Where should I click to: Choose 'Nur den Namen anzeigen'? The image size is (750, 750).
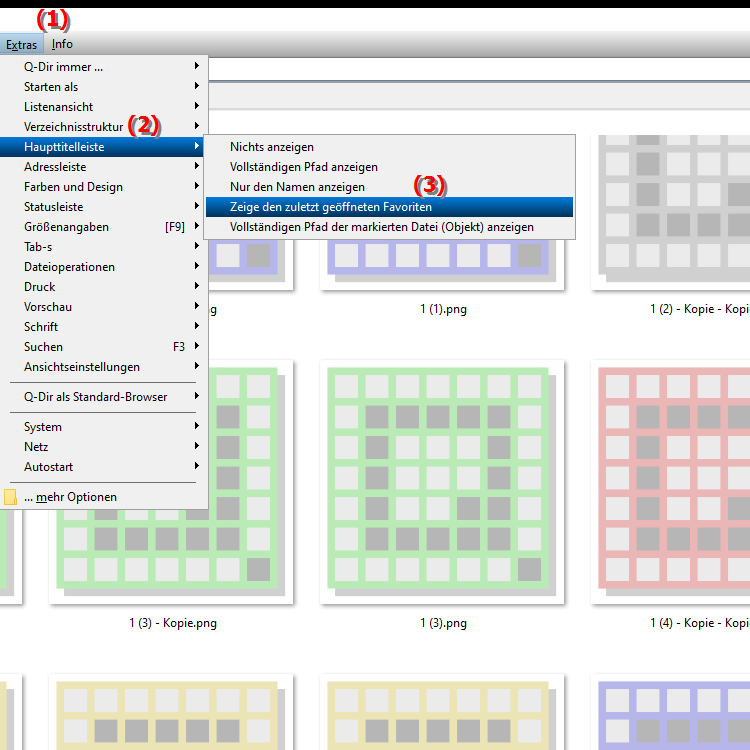389,187
